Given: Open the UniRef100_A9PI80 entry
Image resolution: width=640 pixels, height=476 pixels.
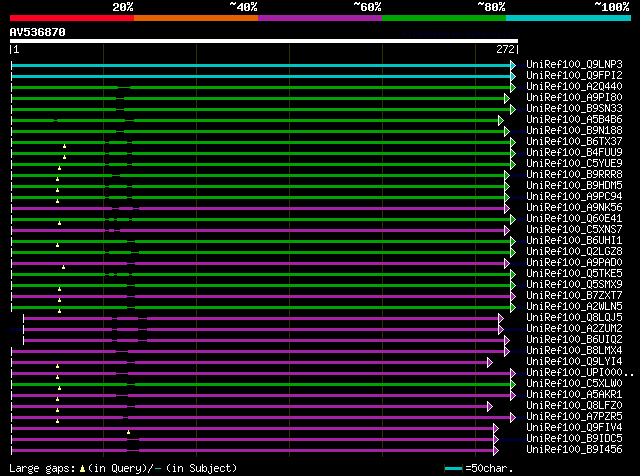Looking at the screenshot, I should (574, 98).
